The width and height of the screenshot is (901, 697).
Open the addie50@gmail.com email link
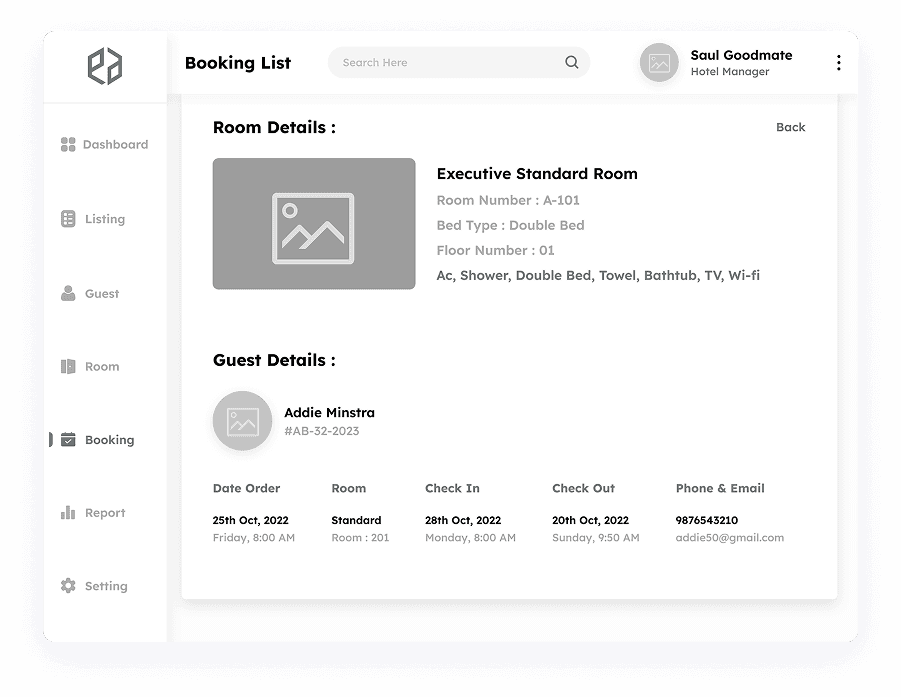730,537
